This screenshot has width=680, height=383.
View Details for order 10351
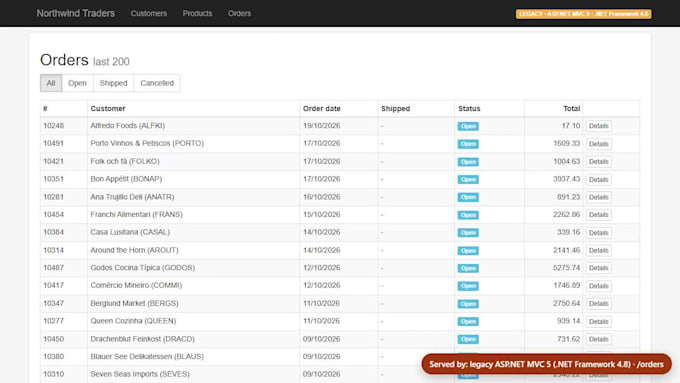598,179
